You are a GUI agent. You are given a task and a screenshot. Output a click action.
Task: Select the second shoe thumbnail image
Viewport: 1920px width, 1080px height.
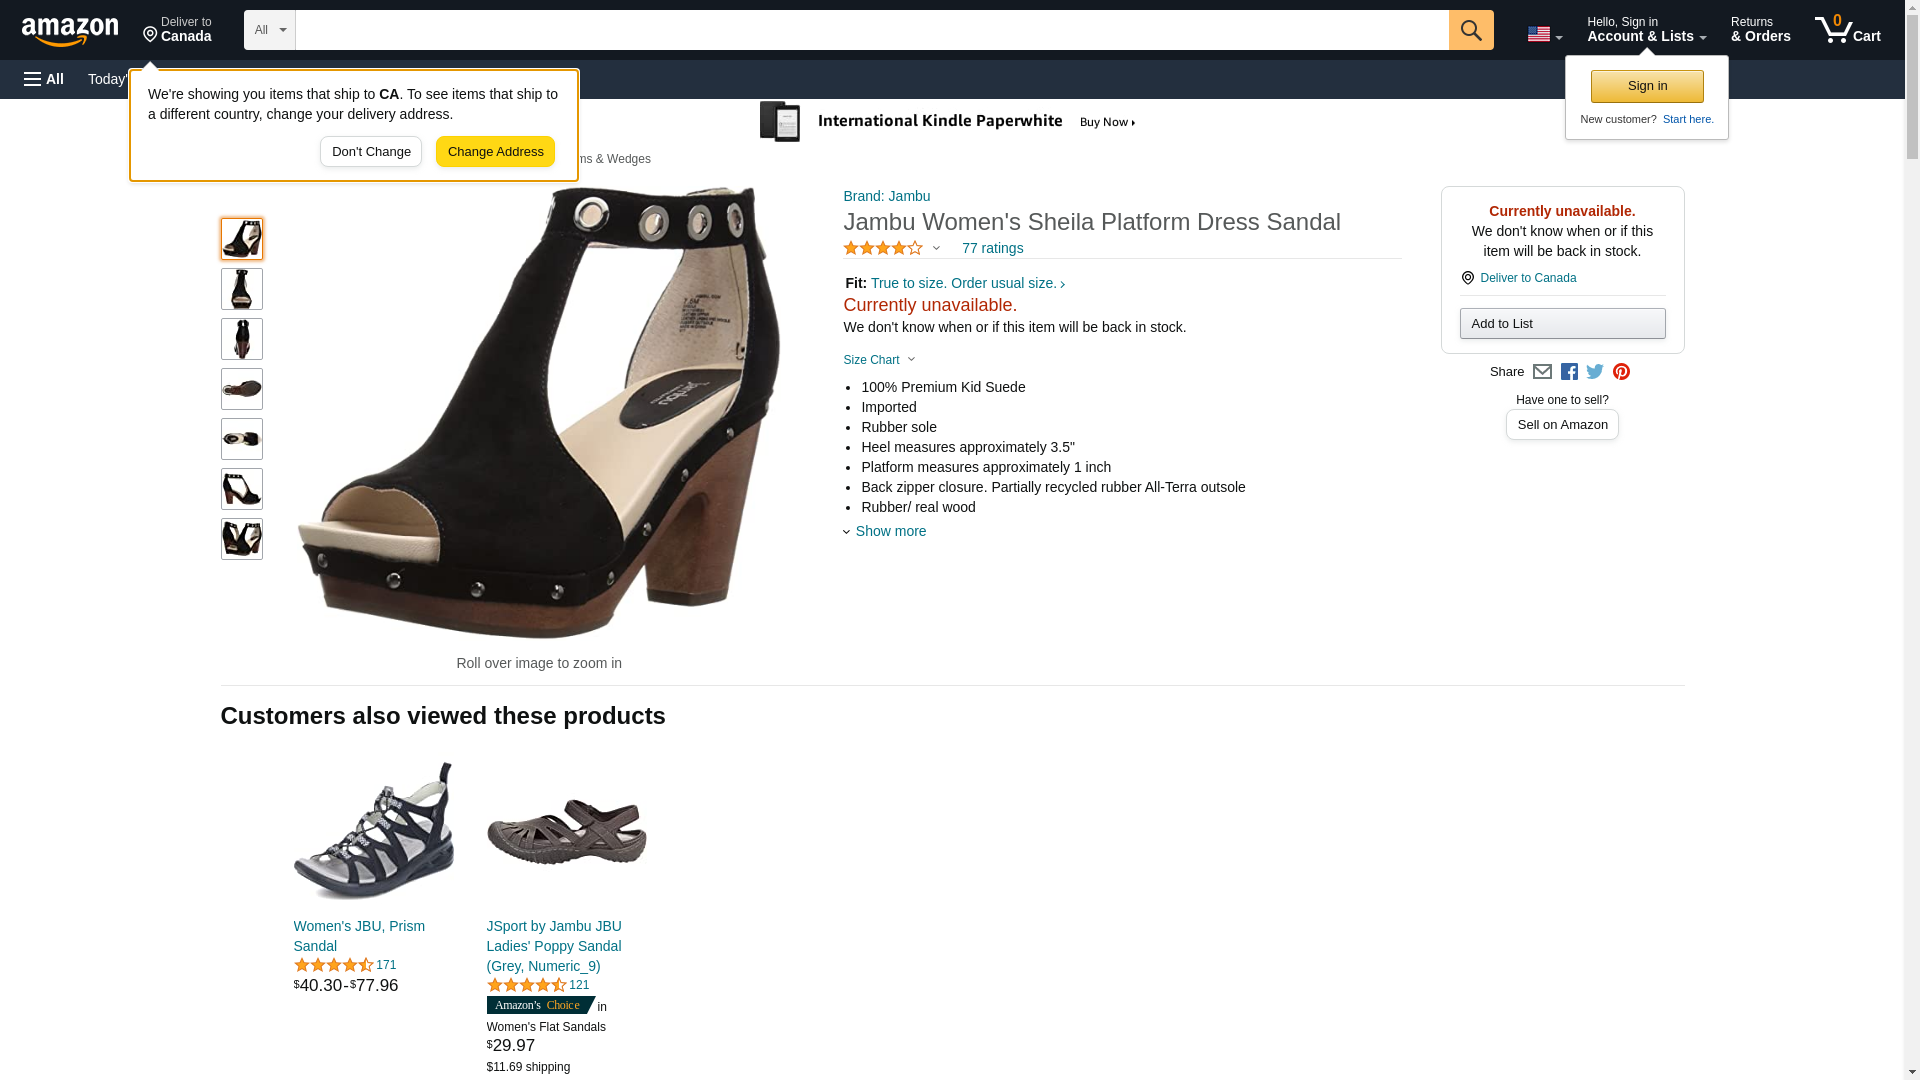[242, 289]
